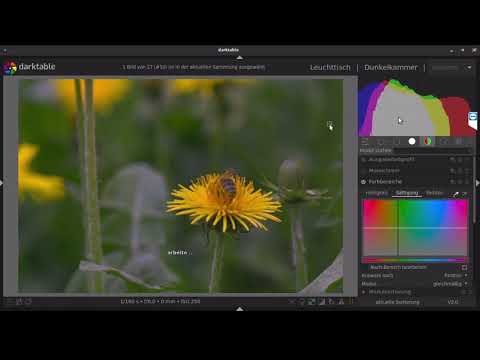Click the image count text in header
The width and height of the screenshot is (480, 360).
[x=194, y=67]
